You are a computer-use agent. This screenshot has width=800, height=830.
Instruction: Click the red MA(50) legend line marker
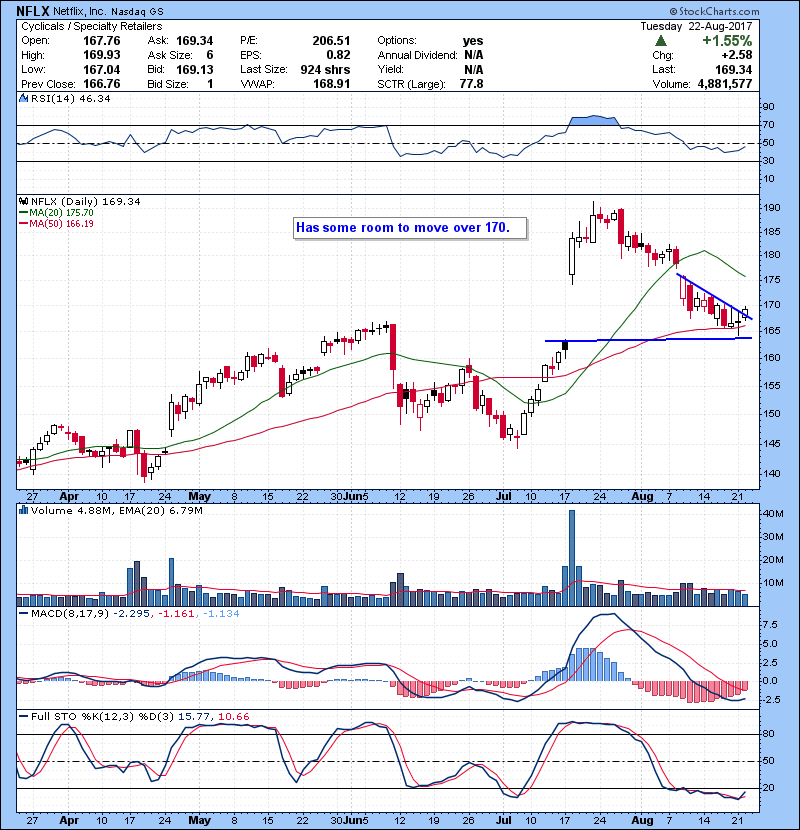[23, 224]
